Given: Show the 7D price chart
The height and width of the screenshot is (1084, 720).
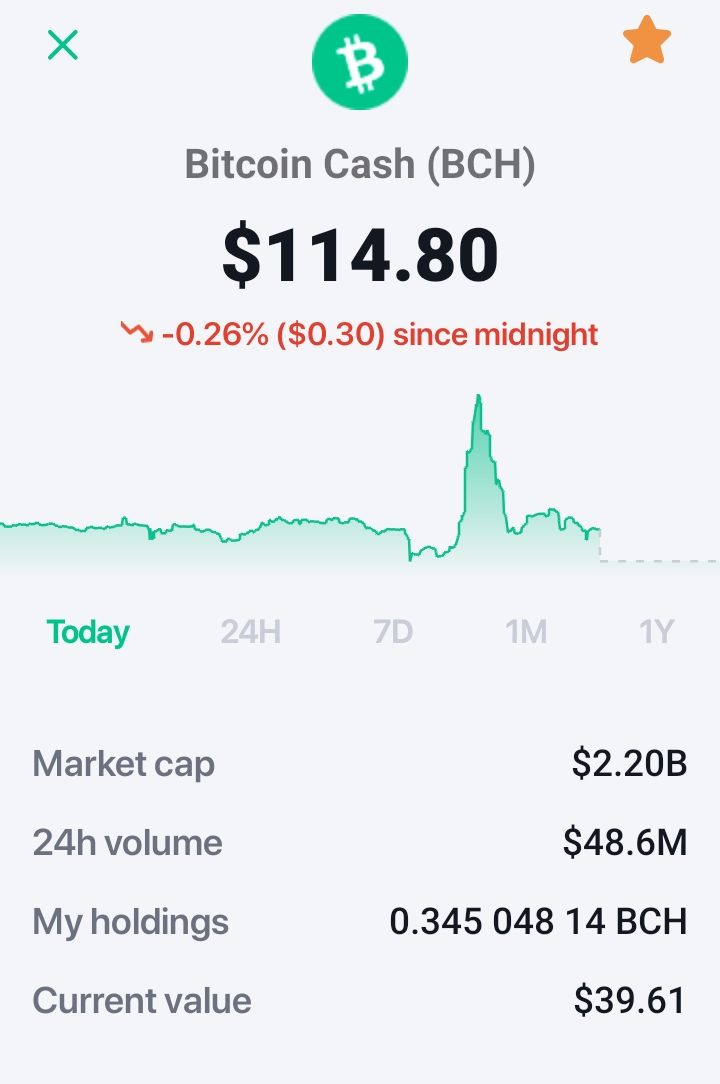Looking at the screenshot, I should (x=393, y=632).
